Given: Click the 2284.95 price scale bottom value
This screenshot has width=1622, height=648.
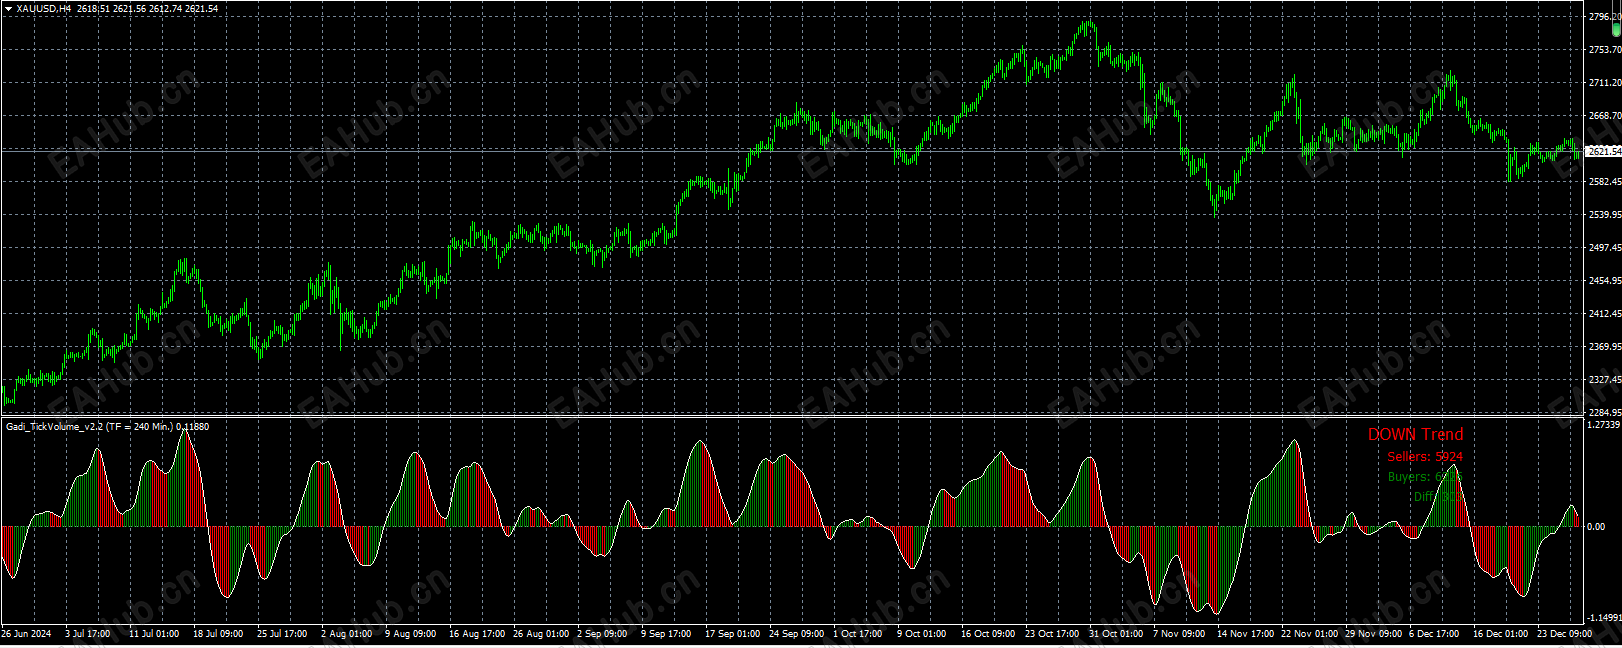Looking at the screenshot, I should coord(1604,413).
